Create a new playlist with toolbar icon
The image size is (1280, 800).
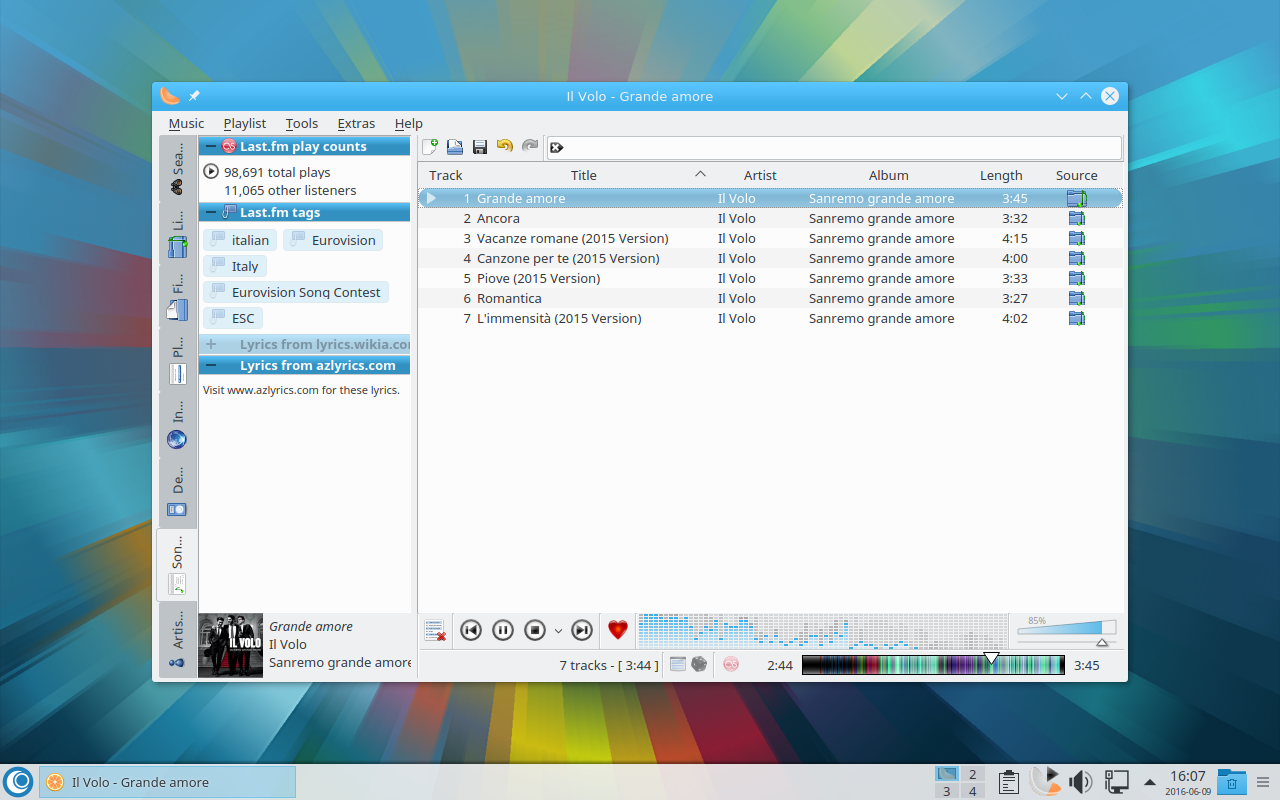431,147
